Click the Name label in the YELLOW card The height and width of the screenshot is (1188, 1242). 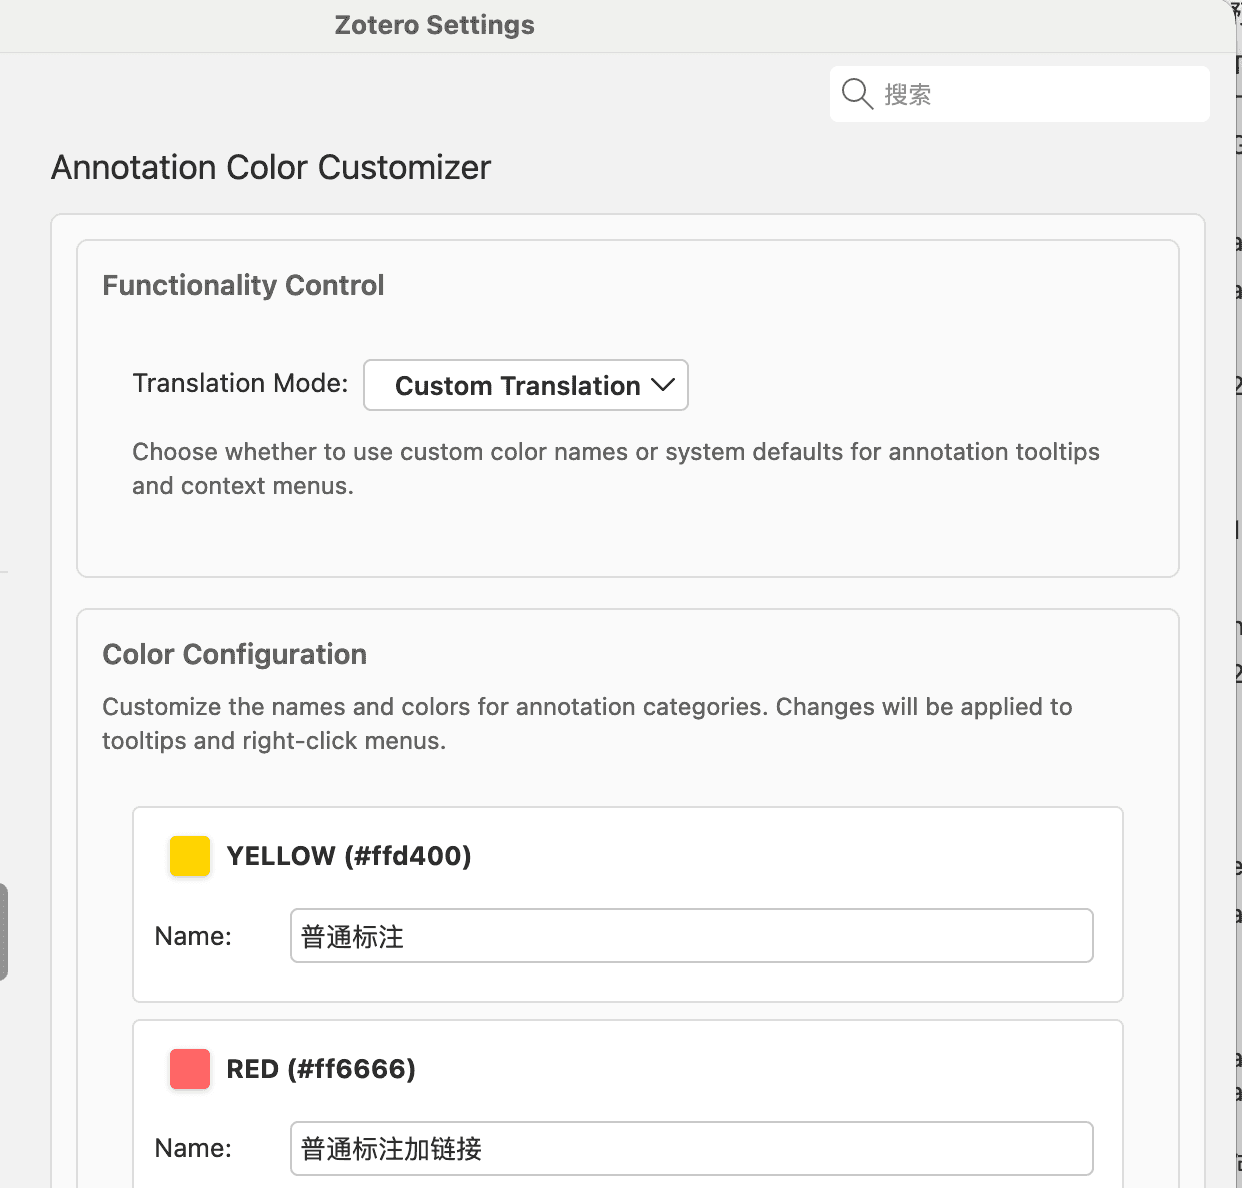click(193, 936)
